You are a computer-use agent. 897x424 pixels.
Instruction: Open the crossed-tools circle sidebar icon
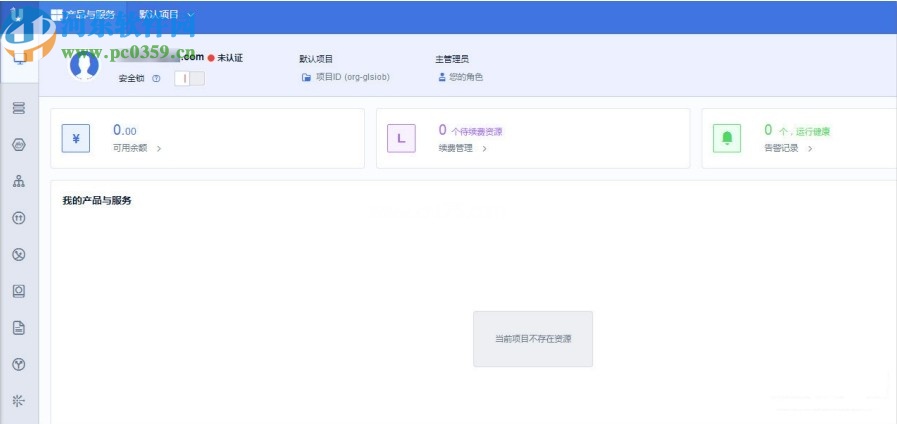click(x=19, y=255)
